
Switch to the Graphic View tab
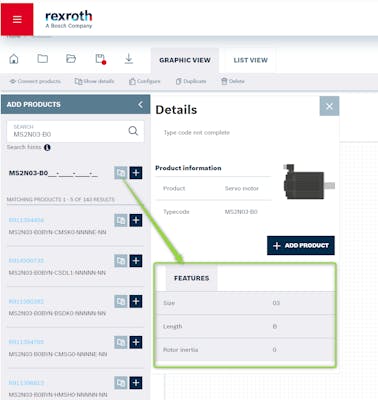pos(185,60)
